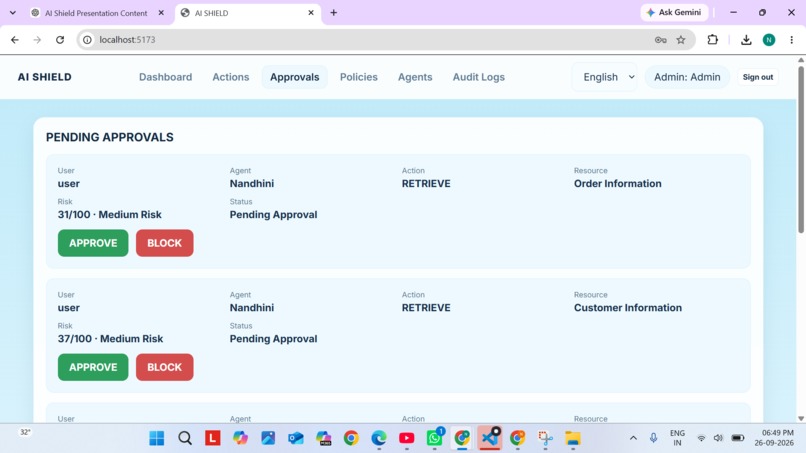This screenshot has width=806, height=453.
Task: Switch to AI Shield Presentation Content tab
Action: 96,13
